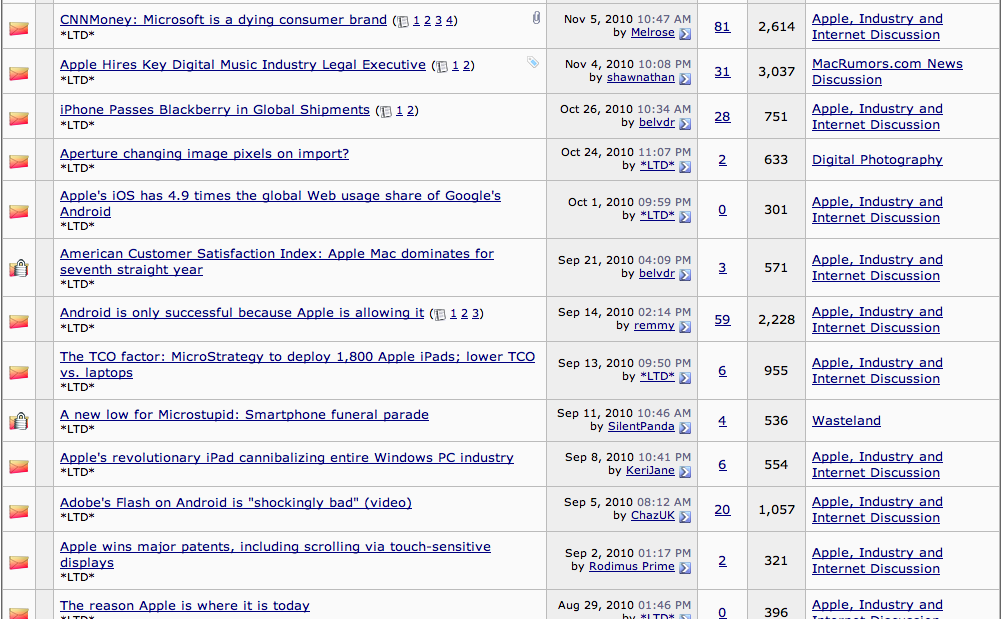Click 31 replies count link
This screenshot has height=619, width=1001.
coord(722,71)
